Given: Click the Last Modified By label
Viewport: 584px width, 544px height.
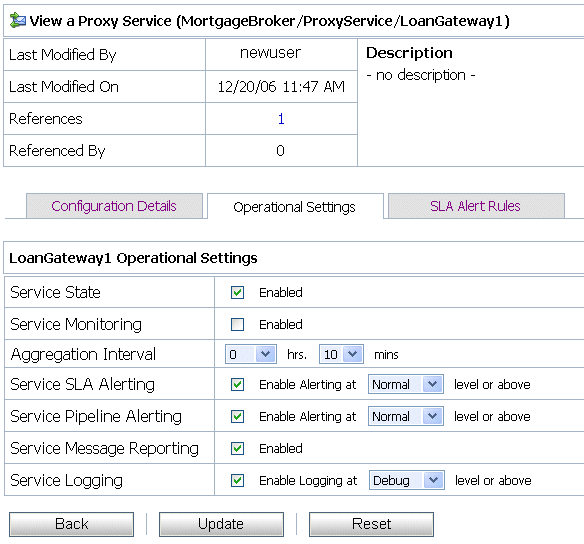Looking at the screenshot, I should point(63,55).
